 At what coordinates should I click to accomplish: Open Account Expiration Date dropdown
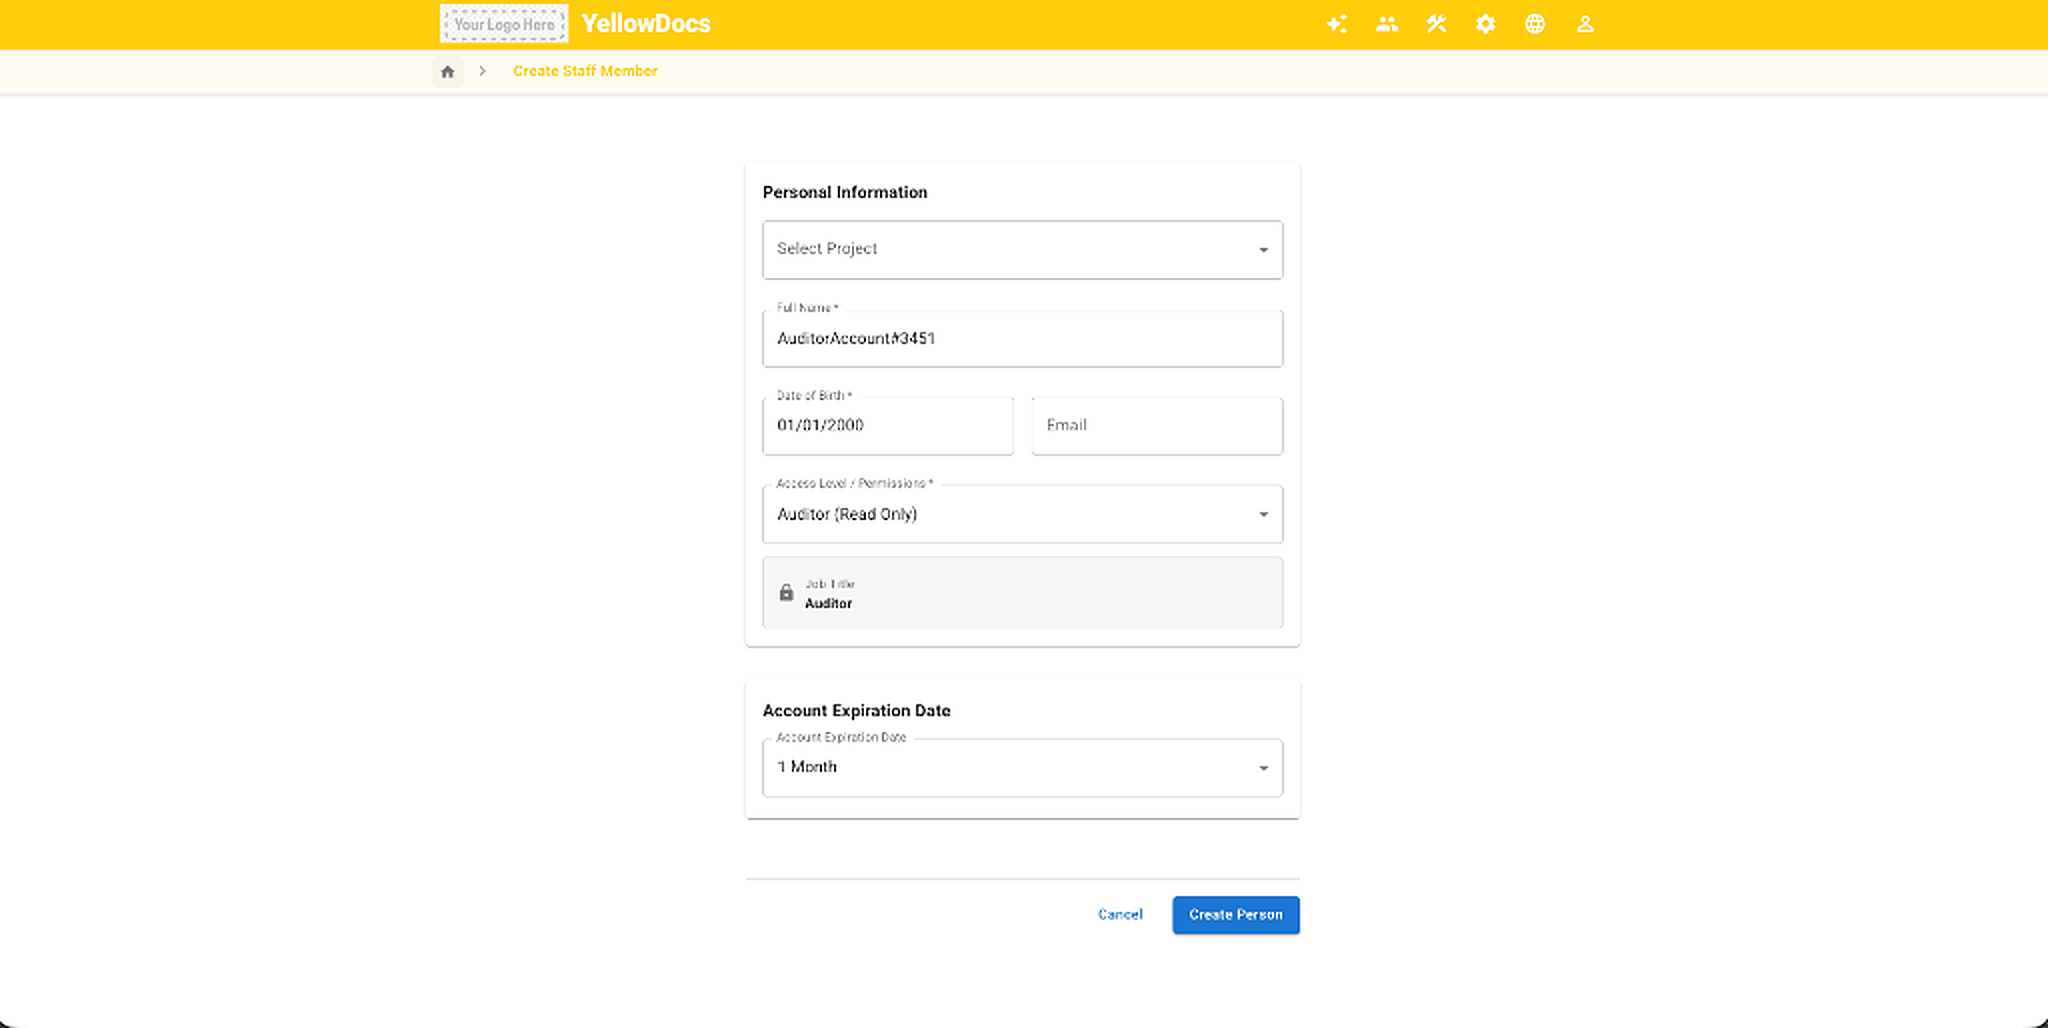1022,768
